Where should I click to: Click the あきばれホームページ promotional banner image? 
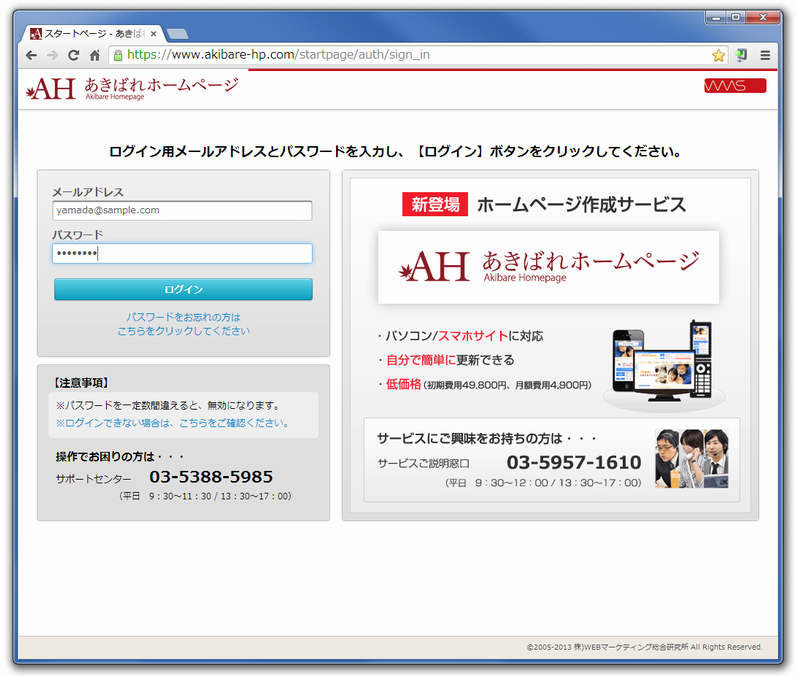coord(548,267)
